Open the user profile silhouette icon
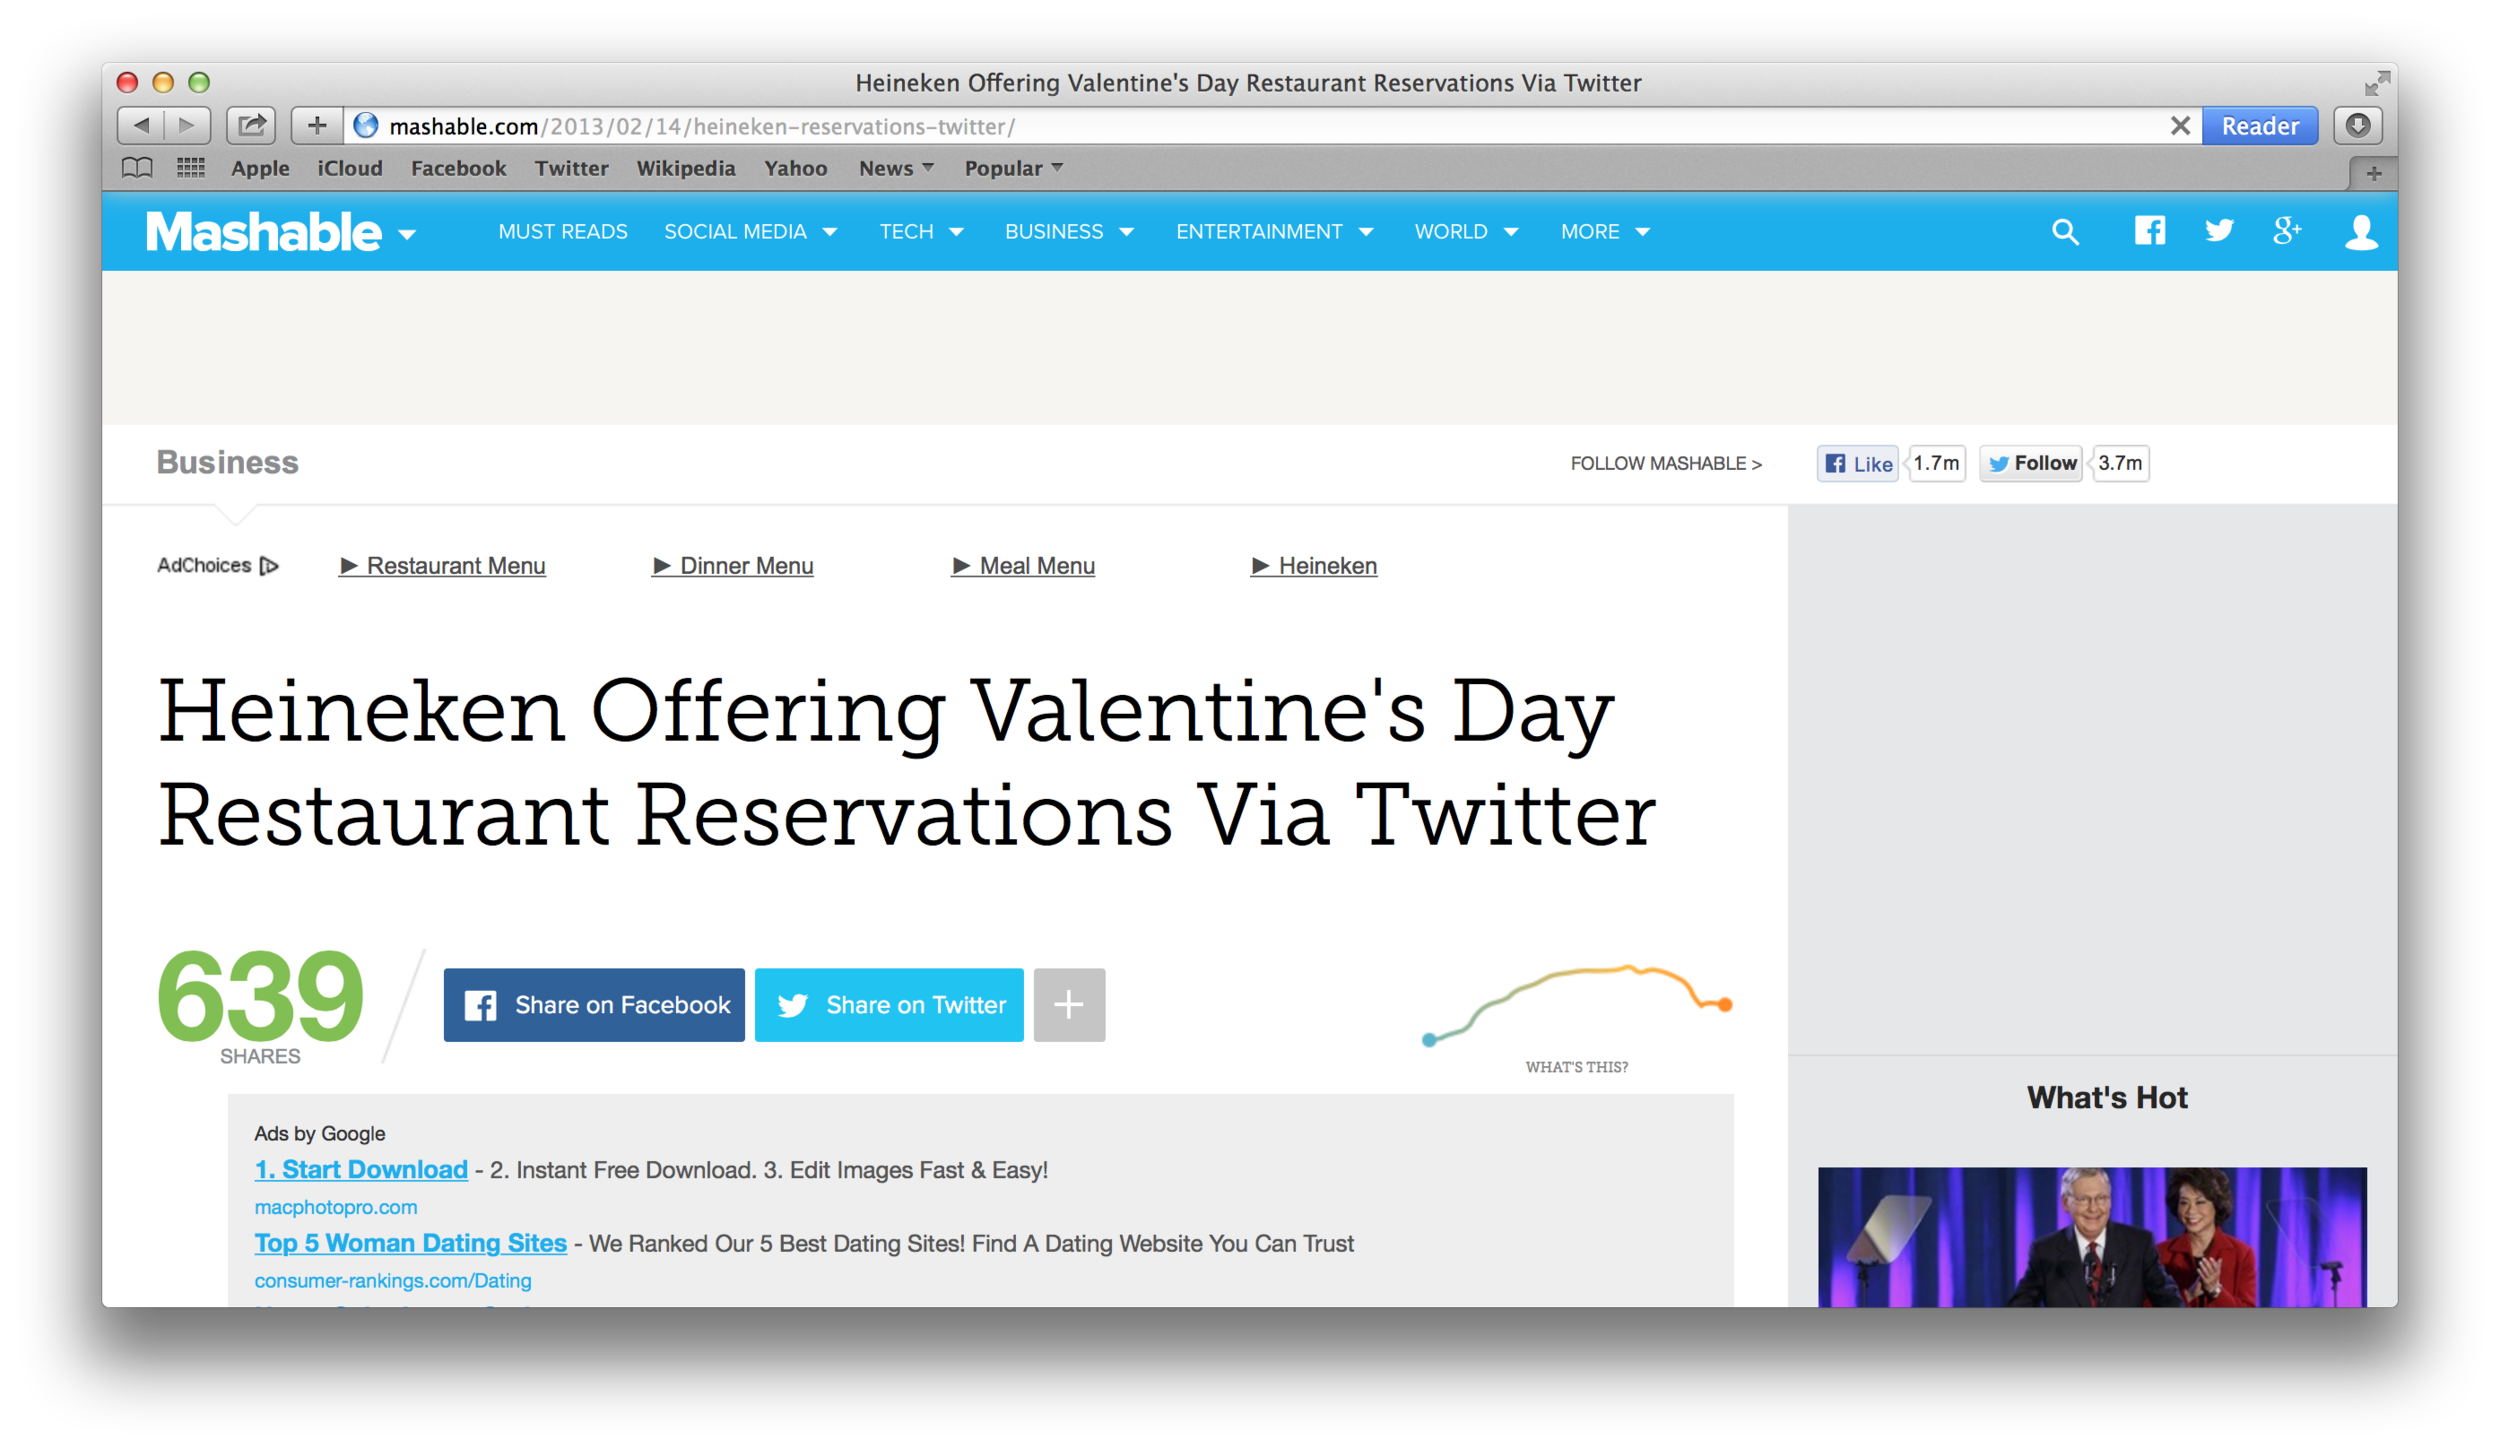This screenshot has height=1449, width=2500. pos(2361,232)
